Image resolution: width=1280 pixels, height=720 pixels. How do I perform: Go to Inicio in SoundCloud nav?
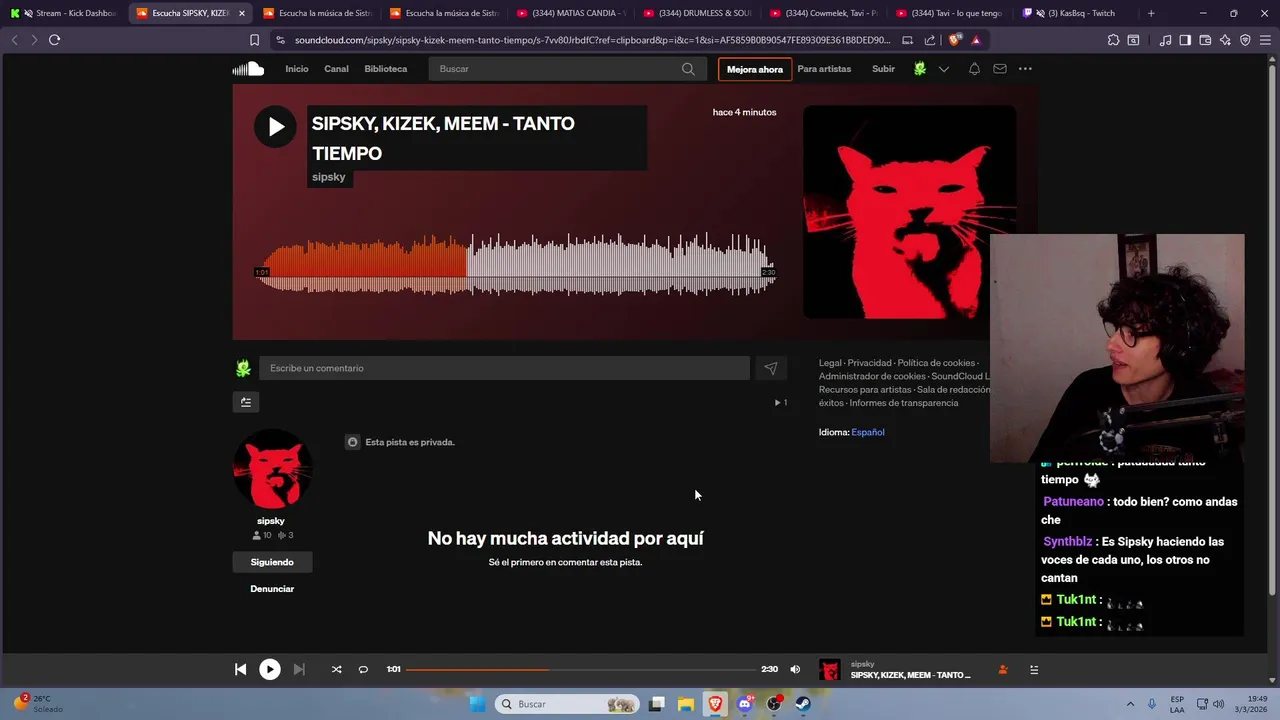(x=297, y=69)
